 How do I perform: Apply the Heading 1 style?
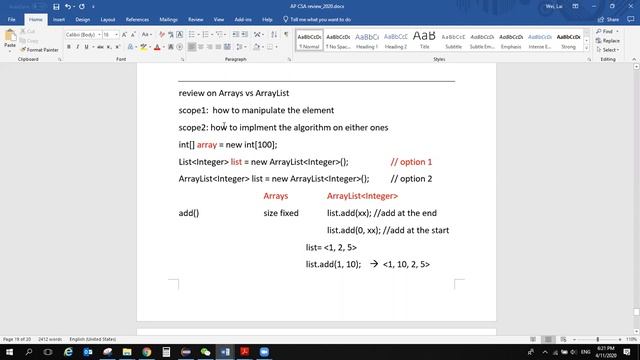tap(367, 40)
